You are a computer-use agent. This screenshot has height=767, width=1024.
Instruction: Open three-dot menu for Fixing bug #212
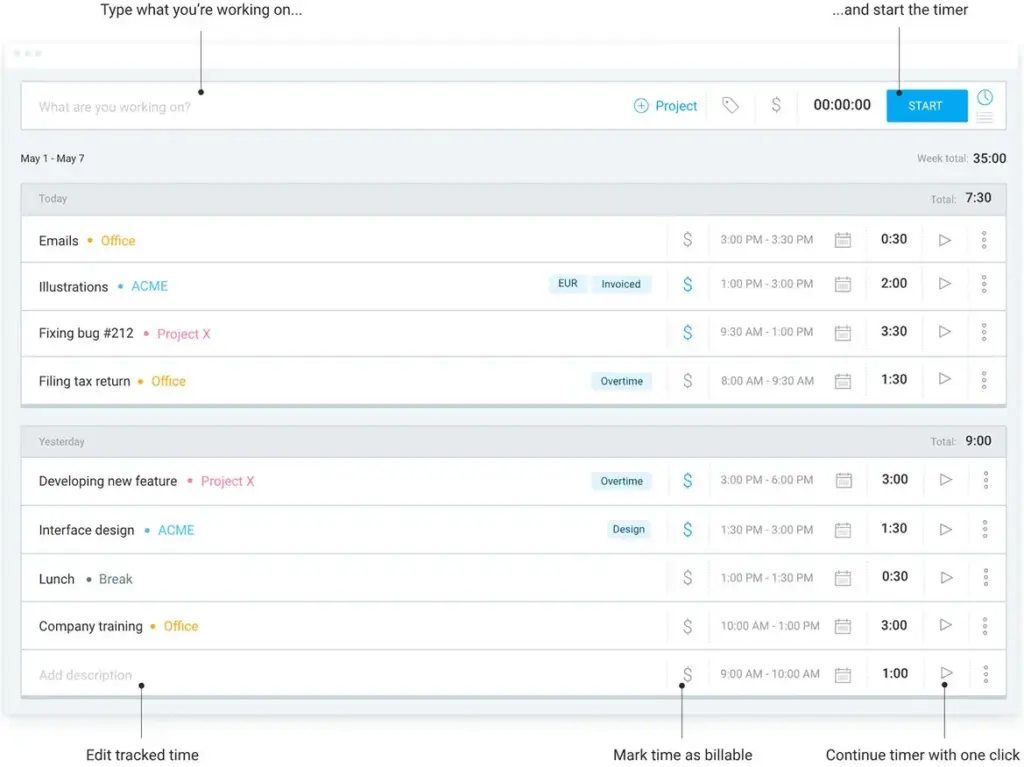(984, 332)
